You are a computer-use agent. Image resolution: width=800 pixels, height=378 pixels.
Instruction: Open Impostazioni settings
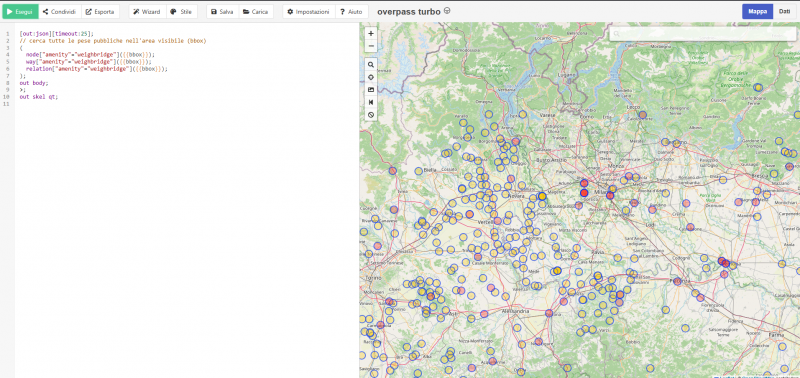coord(309,11)
